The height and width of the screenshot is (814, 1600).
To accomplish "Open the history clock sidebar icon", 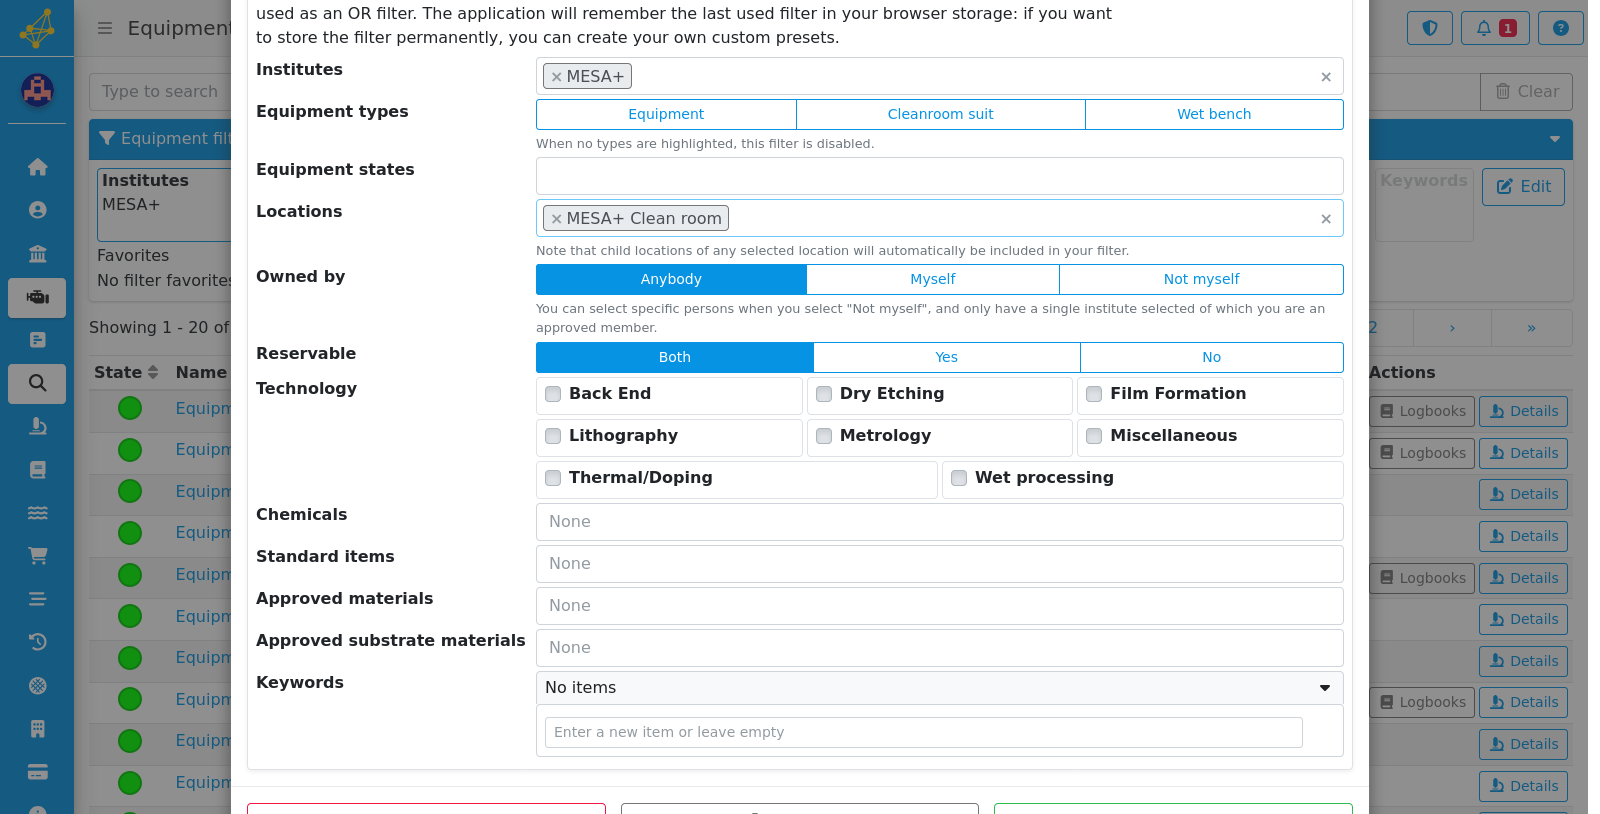I will (37, 642).
